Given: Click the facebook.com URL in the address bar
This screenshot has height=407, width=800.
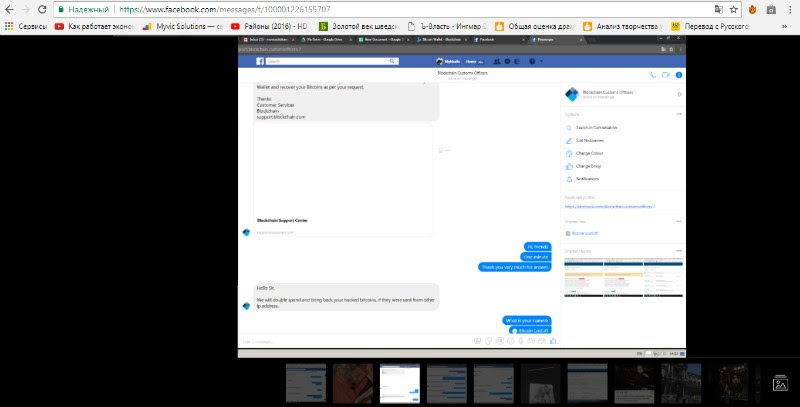Looking at the screenshot, I should [x=224, y=9].
